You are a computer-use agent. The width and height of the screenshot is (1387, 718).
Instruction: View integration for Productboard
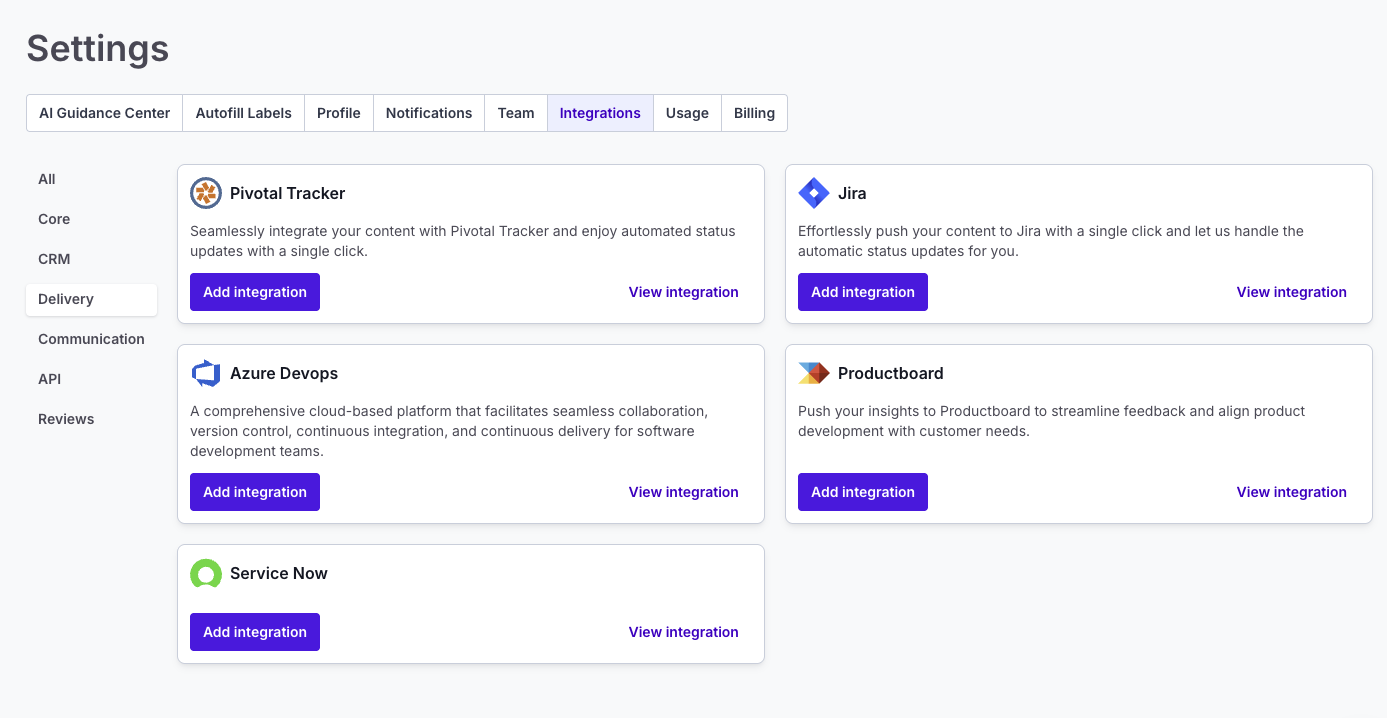pyautogui.click(x=1292, y=492)
